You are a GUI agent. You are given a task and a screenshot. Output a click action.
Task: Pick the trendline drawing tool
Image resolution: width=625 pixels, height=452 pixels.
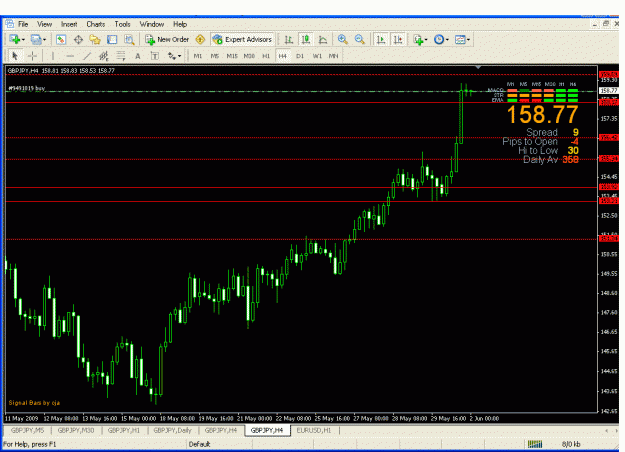[87, 56]
